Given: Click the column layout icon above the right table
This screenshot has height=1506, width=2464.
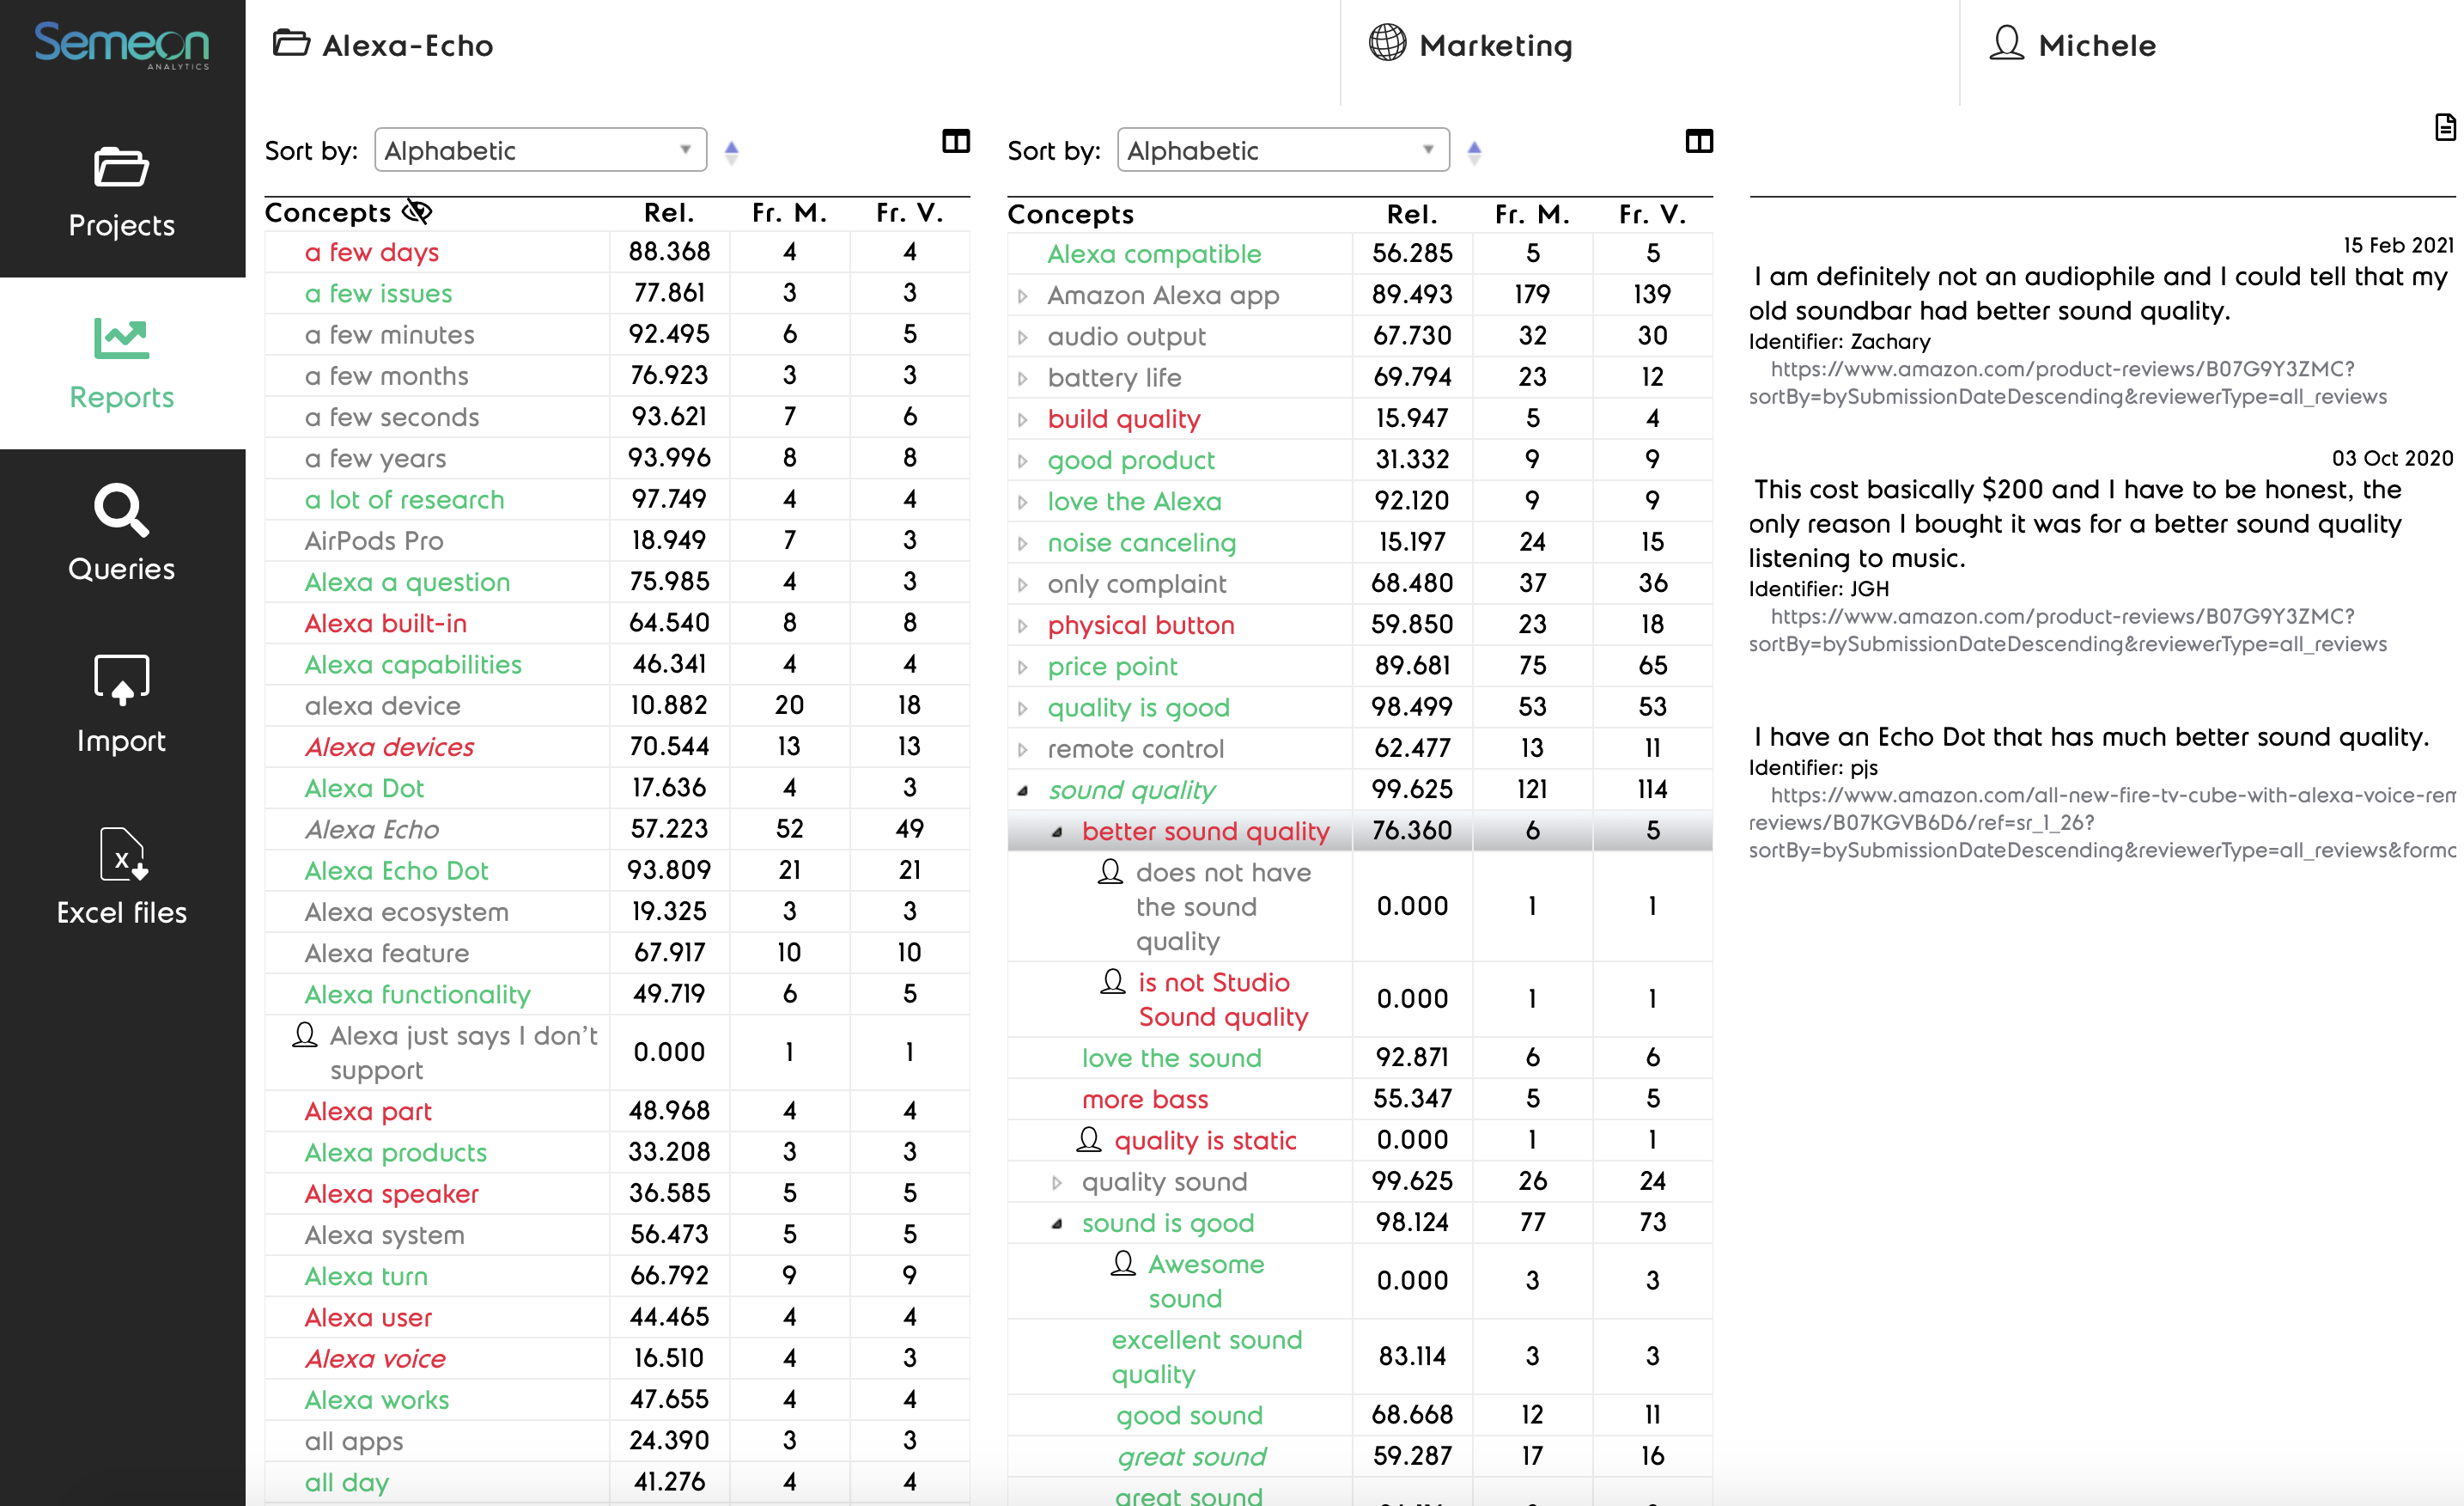Looking at the screenshot, I should (x=1699, y=142).
